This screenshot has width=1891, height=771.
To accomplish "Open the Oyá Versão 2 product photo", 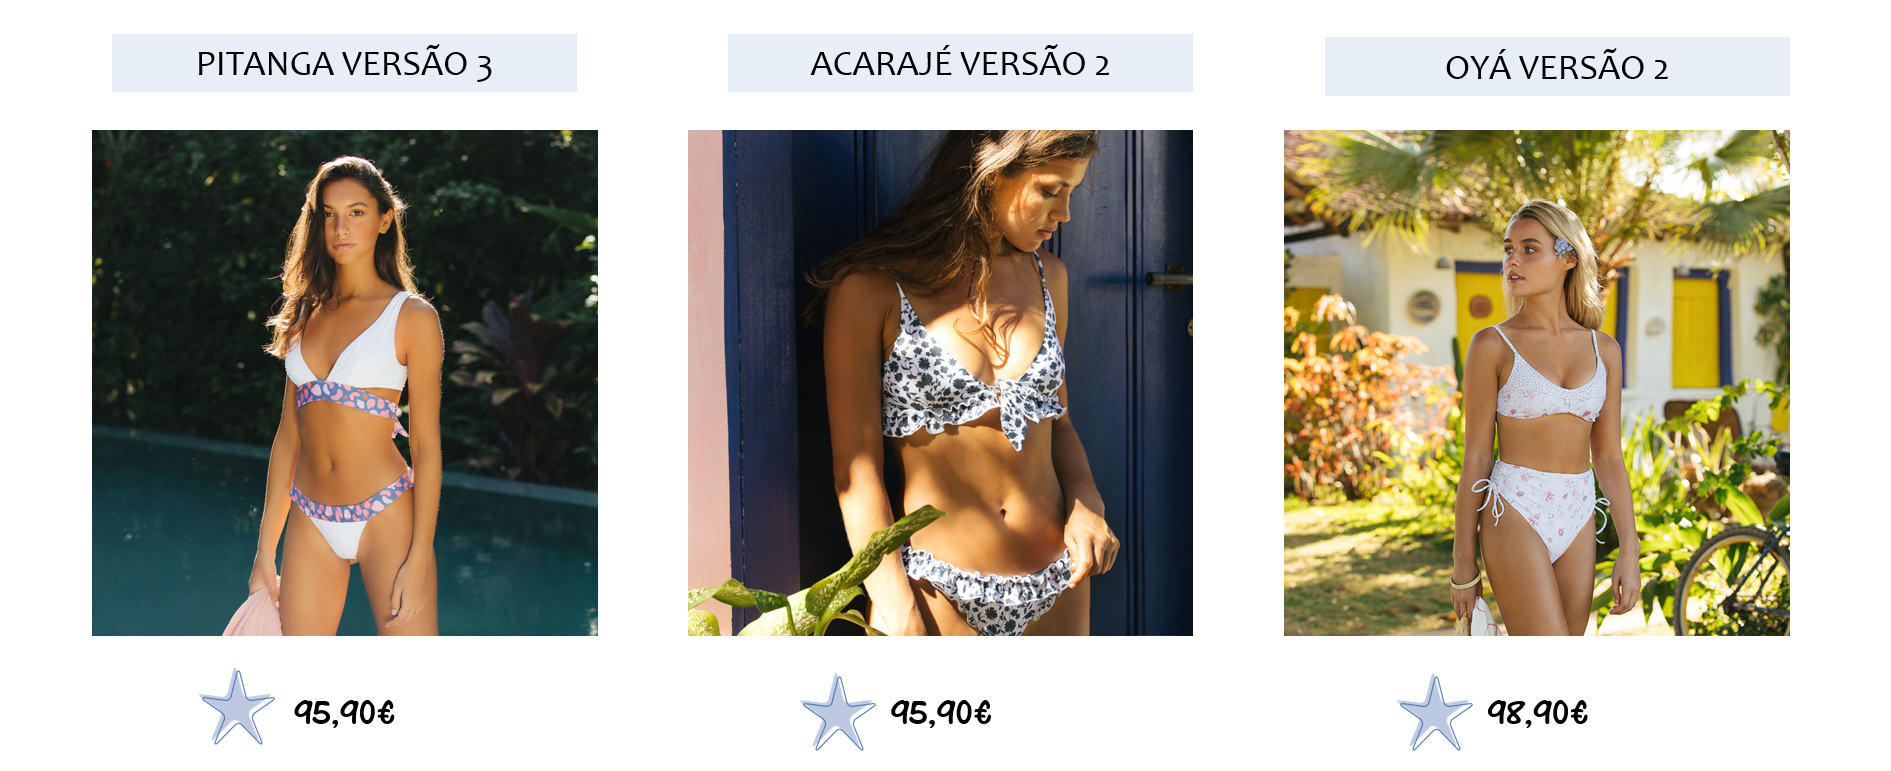I will (x=1537, y=383).
